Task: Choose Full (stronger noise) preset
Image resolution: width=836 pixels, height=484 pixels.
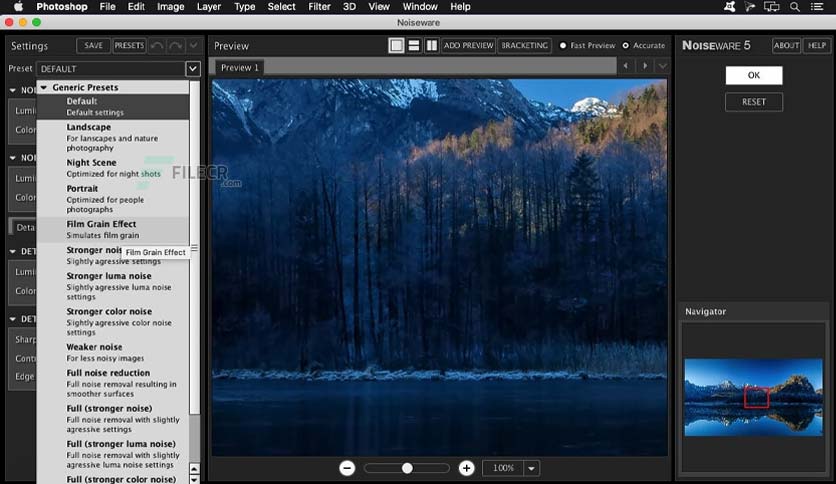Action: pos(113,418)
